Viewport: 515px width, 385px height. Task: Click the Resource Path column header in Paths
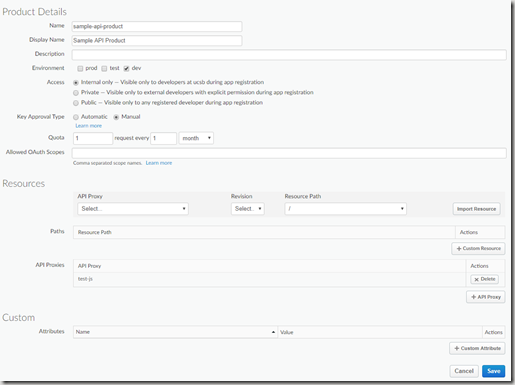(95, 232)
